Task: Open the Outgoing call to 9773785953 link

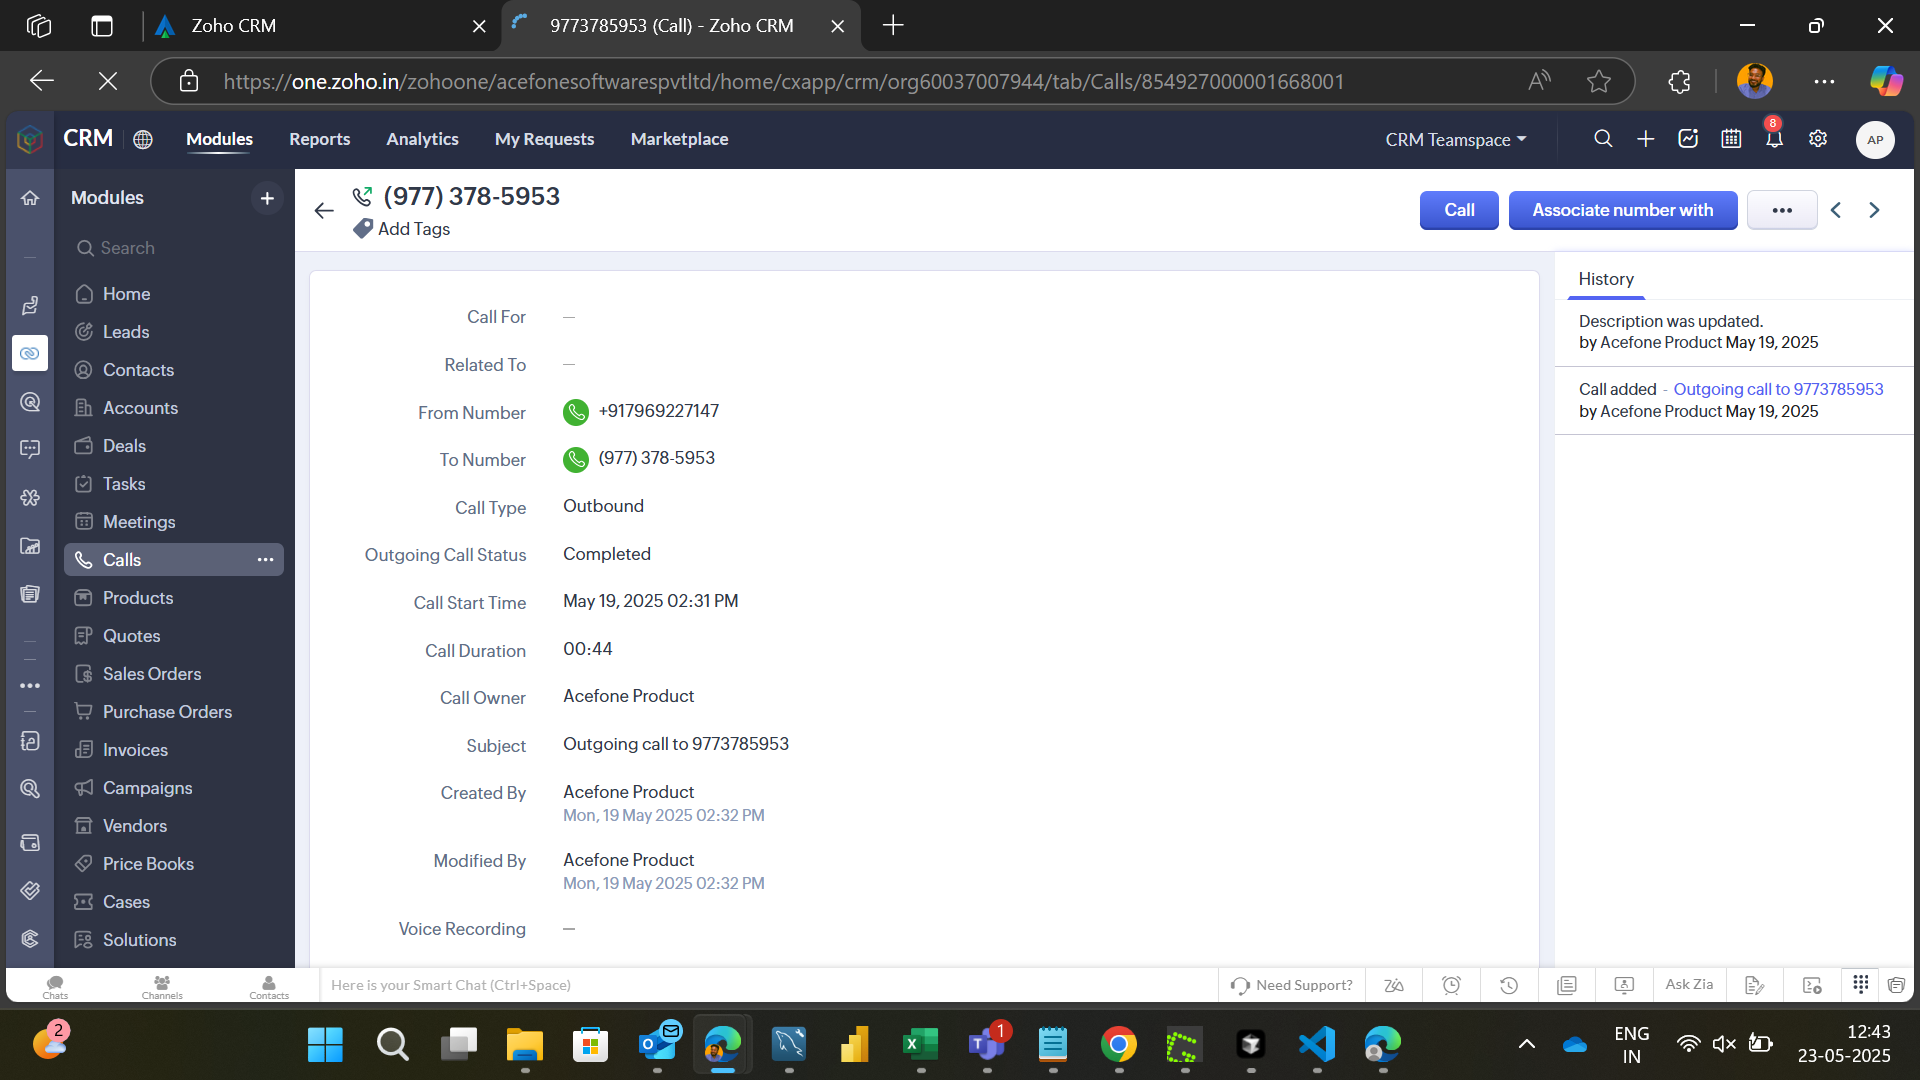Action: click(1778, 389)
